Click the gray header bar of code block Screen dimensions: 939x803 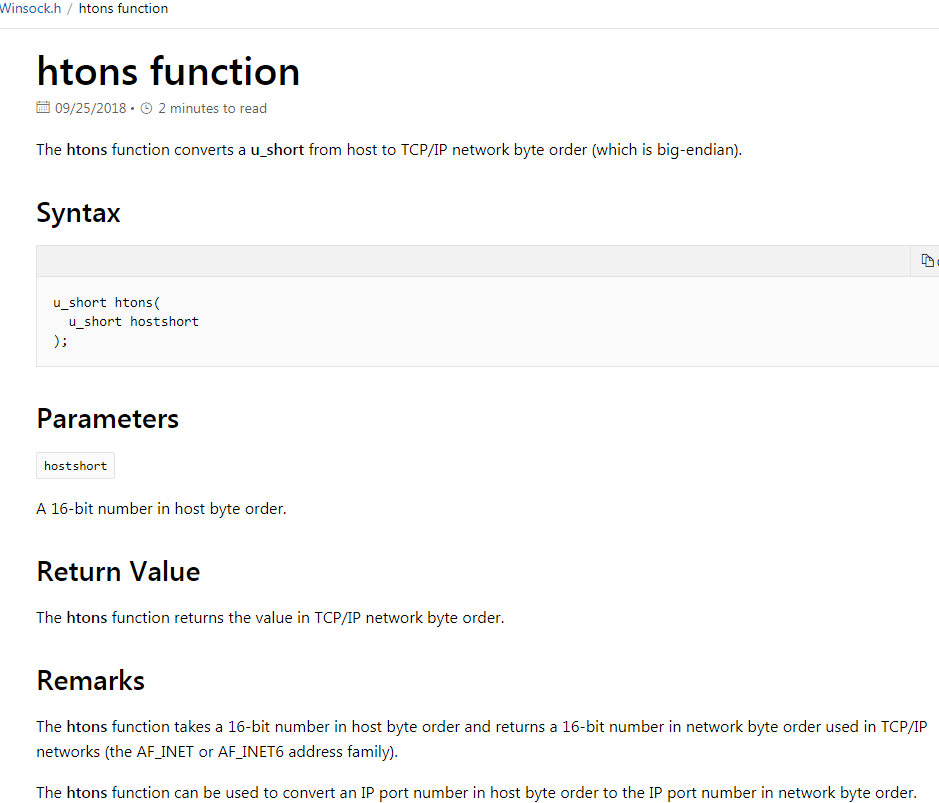(470, 261)
